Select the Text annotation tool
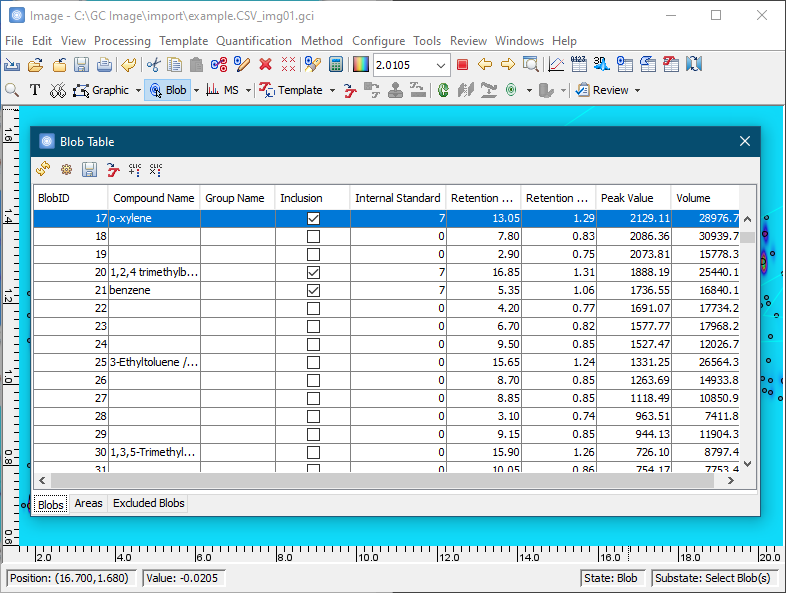Image resolution: width=786 pixels, height=593 pixels. pyautogui.click(x=35, y=90)
